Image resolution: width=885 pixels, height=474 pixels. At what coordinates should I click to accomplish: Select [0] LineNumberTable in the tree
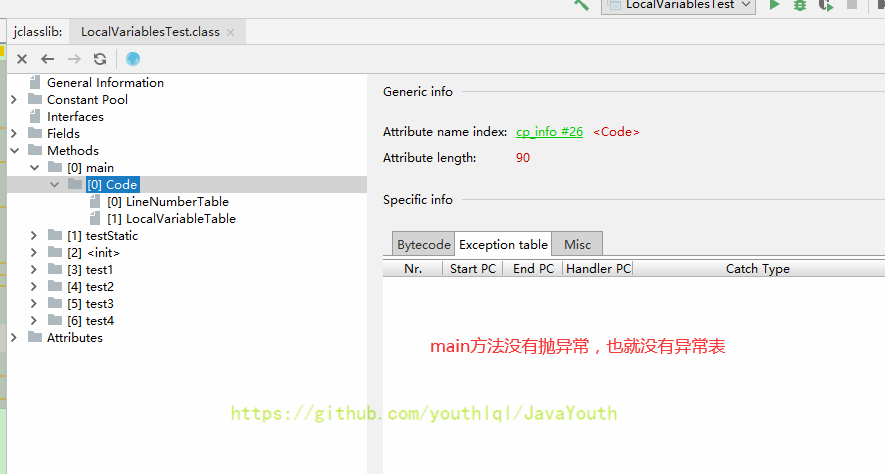[x=168, y=201]
